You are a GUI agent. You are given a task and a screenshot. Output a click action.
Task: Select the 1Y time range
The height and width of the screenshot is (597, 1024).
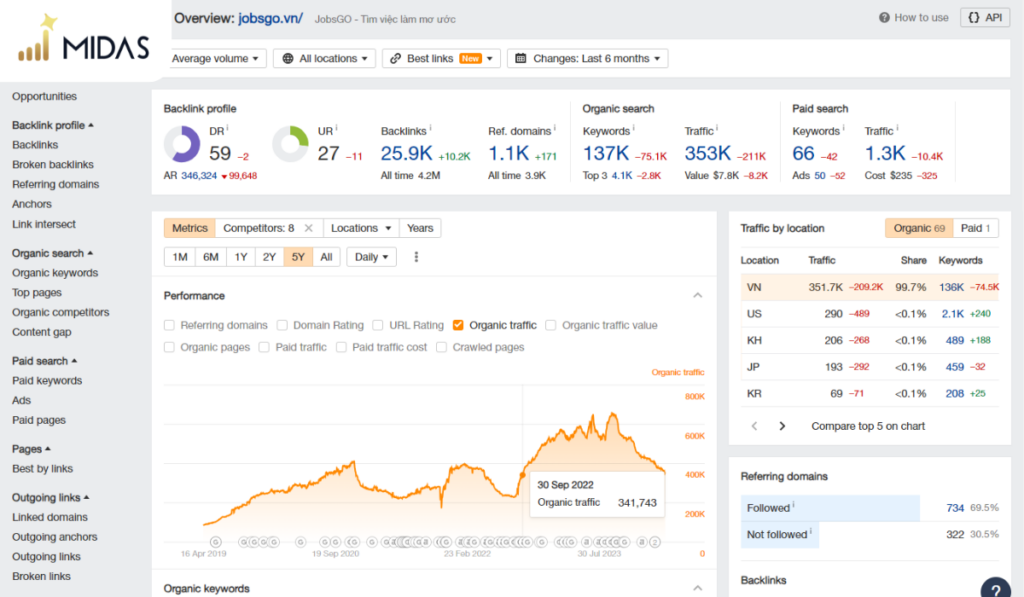coord(241,257)
